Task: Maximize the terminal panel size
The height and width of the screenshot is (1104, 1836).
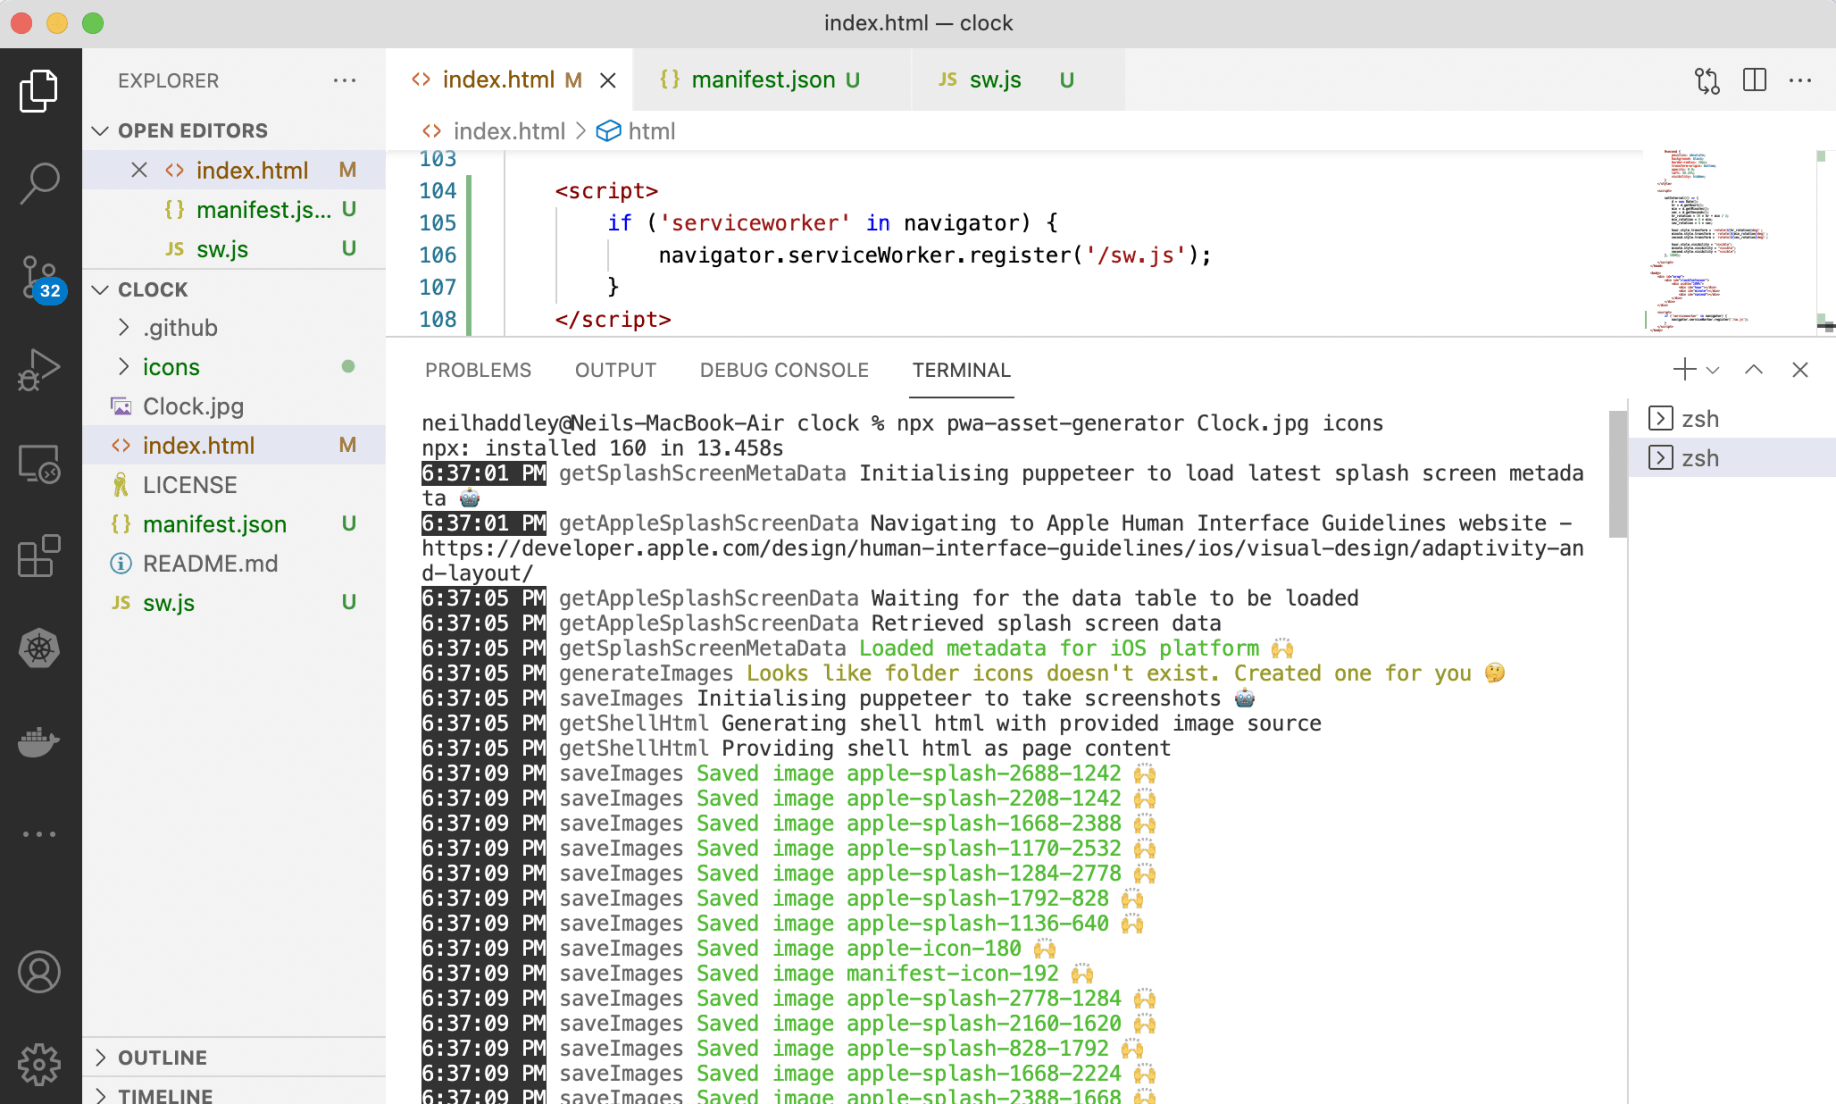Action: pyautogui.click(x=1753, y=370)
